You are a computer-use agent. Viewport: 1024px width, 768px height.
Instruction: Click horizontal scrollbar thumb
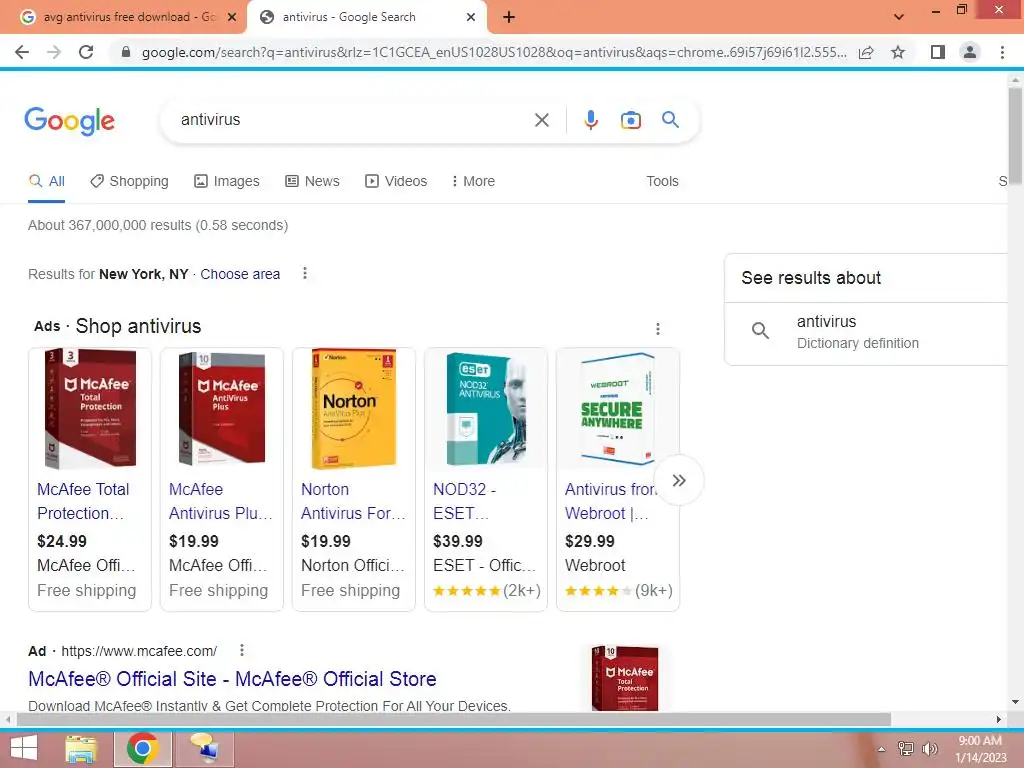pyautogui.click(x=454, y=719)
